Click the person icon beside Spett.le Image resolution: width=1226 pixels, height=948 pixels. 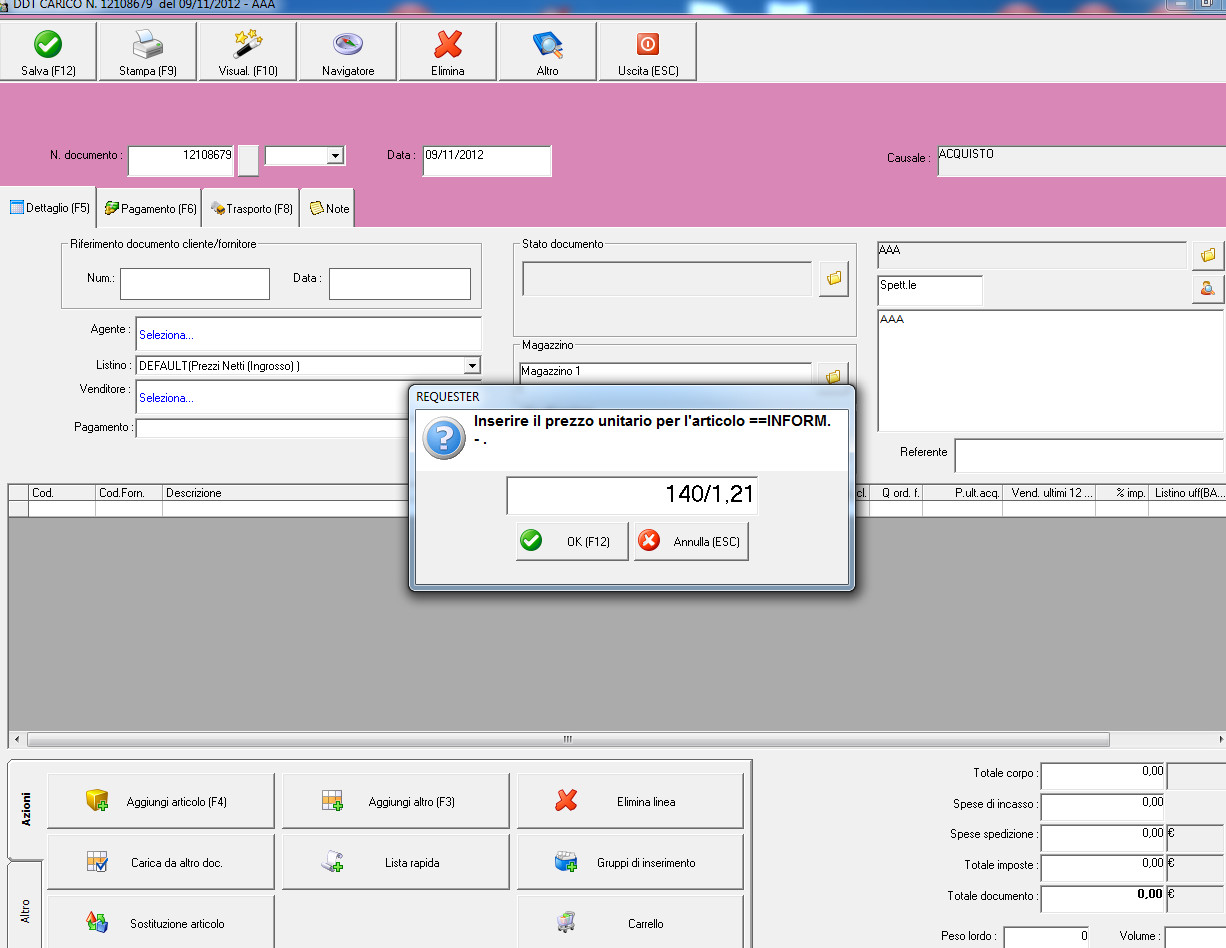(x=1207, y=289)
